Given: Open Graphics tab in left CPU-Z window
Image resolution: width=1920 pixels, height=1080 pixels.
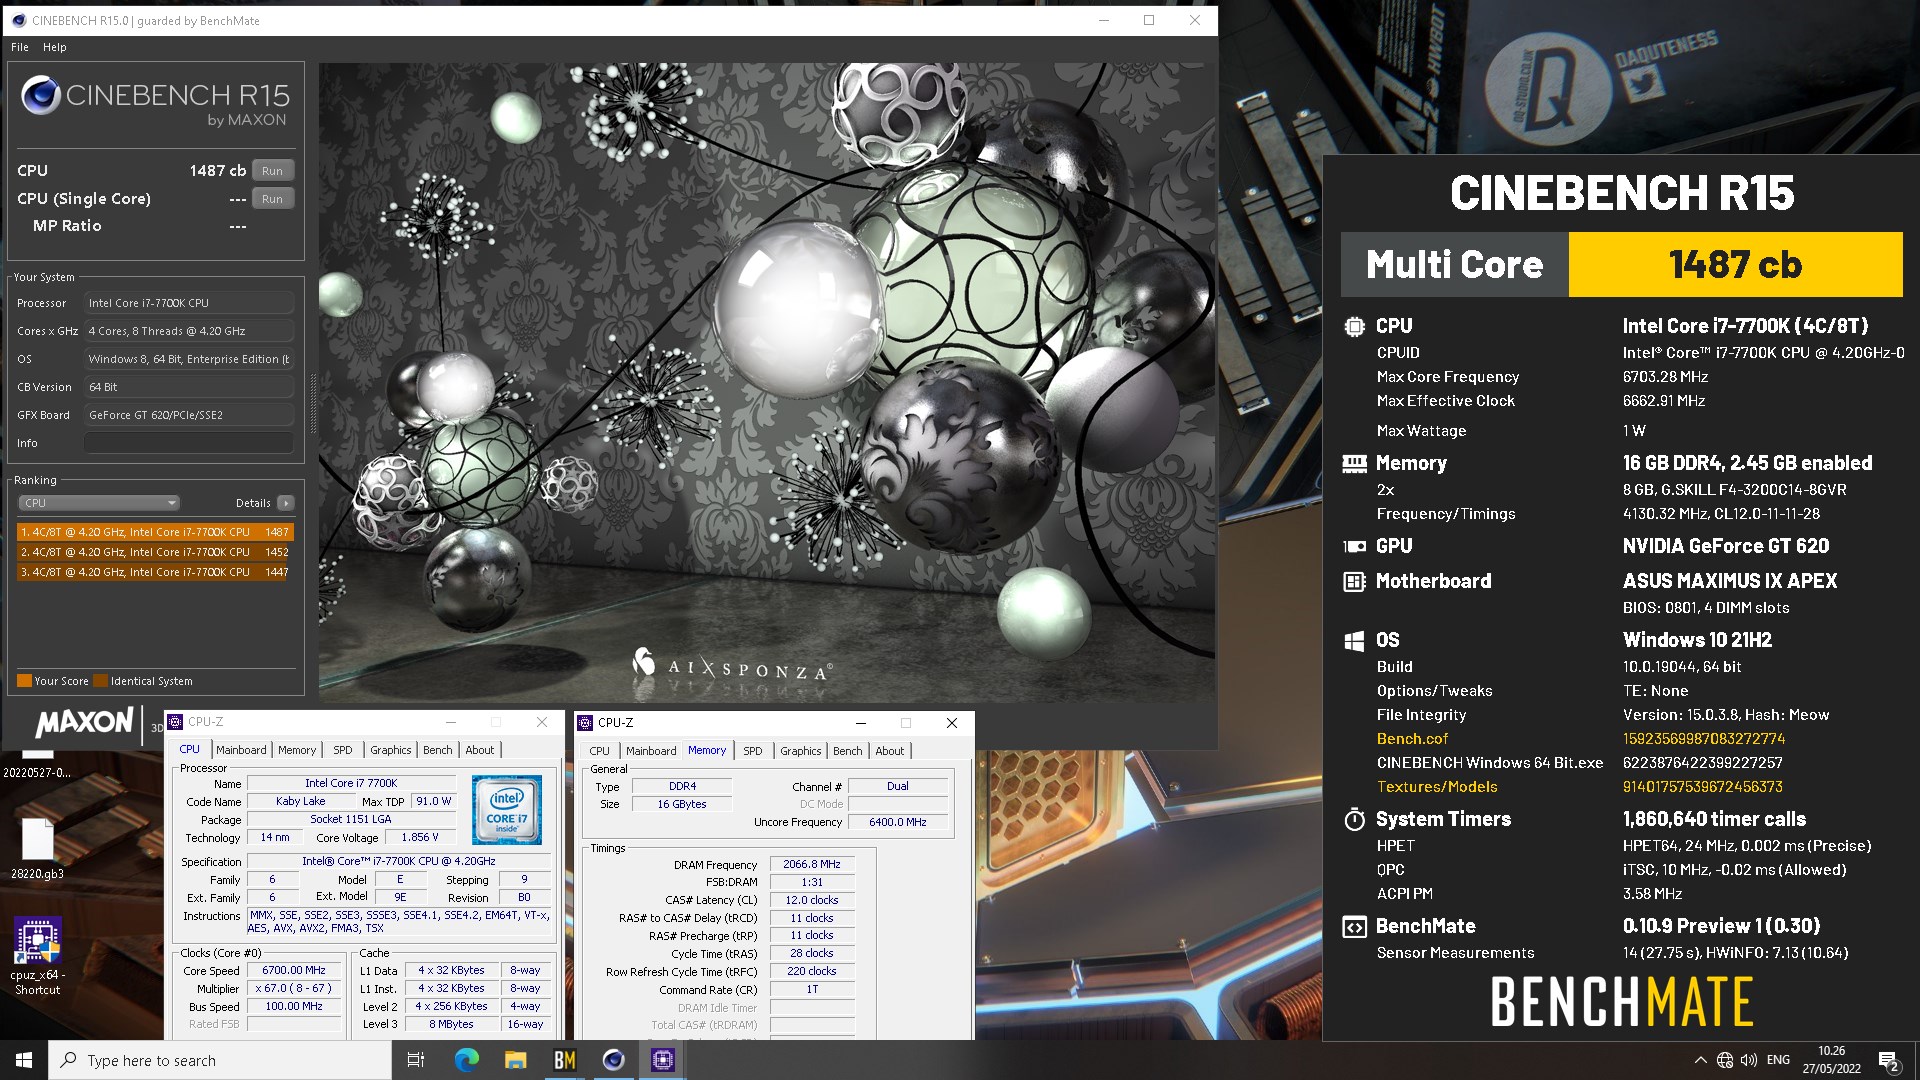Looking at the screenshot, I should click(391, 750).
